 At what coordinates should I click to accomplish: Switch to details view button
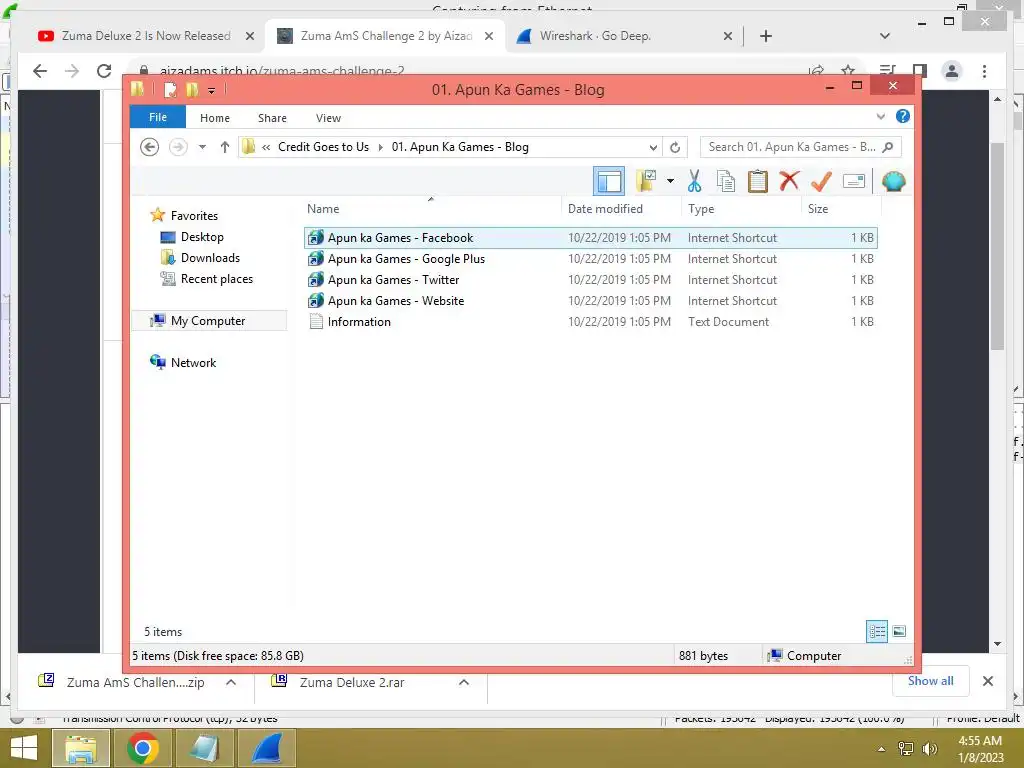pyautogui.click(x=877, y=631)
